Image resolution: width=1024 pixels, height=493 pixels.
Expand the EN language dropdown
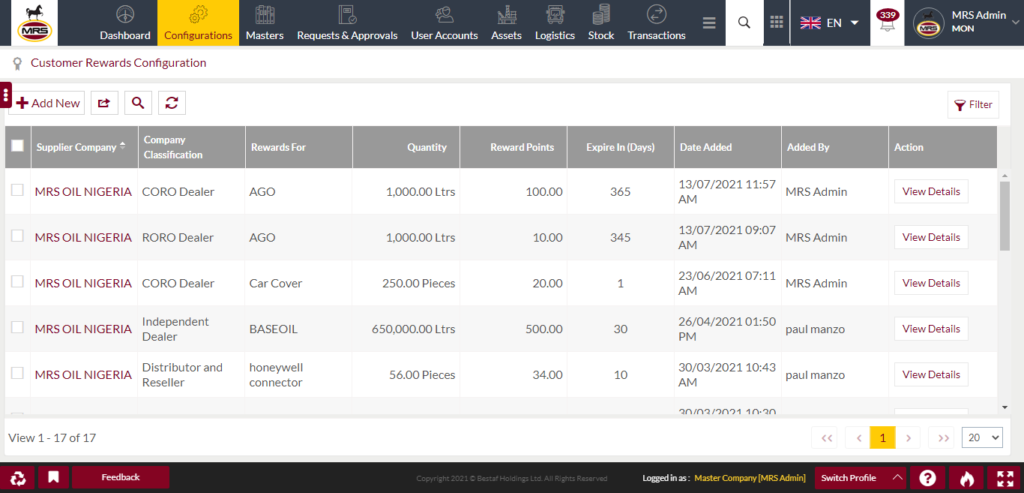(829, 23)
